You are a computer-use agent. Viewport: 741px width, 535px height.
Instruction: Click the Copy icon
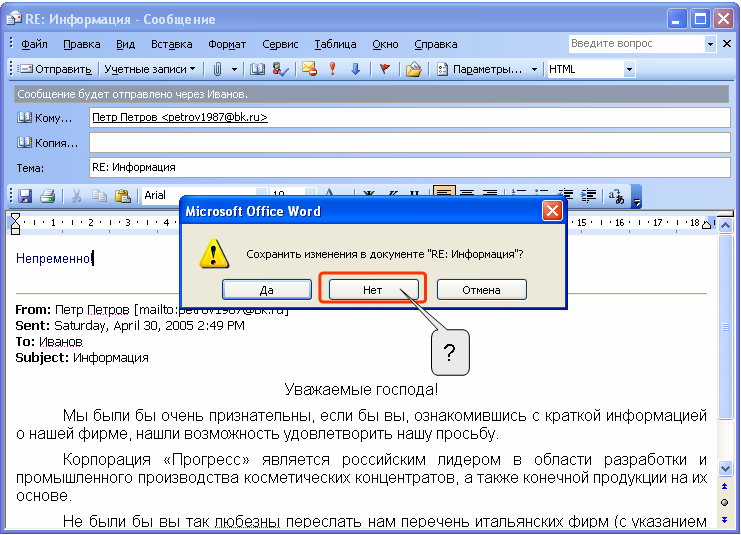coord(99,196)
